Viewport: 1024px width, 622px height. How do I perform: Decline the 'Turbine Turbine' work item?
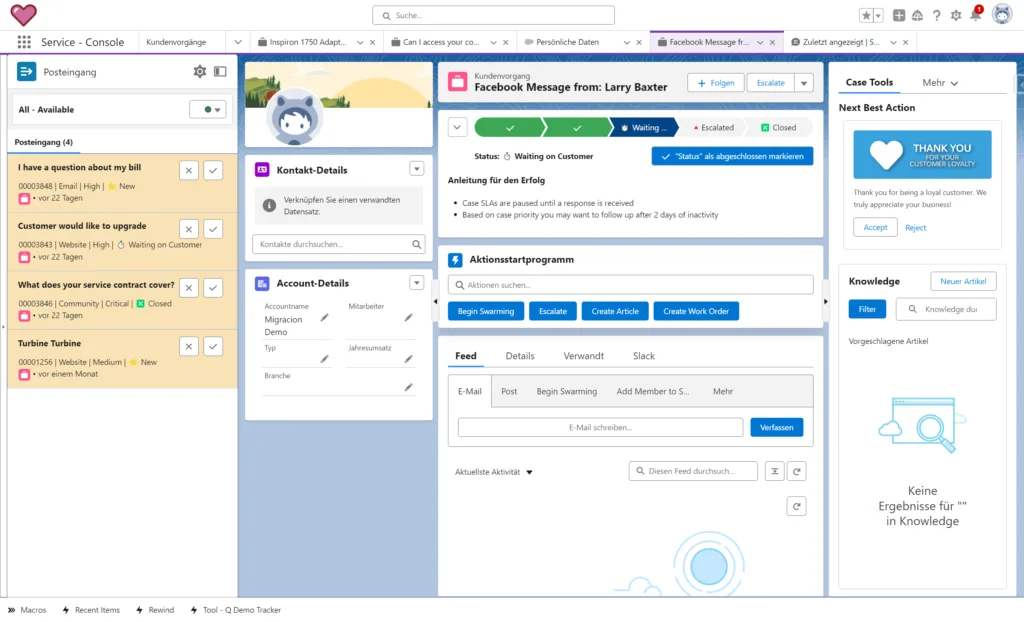point(189,346)
